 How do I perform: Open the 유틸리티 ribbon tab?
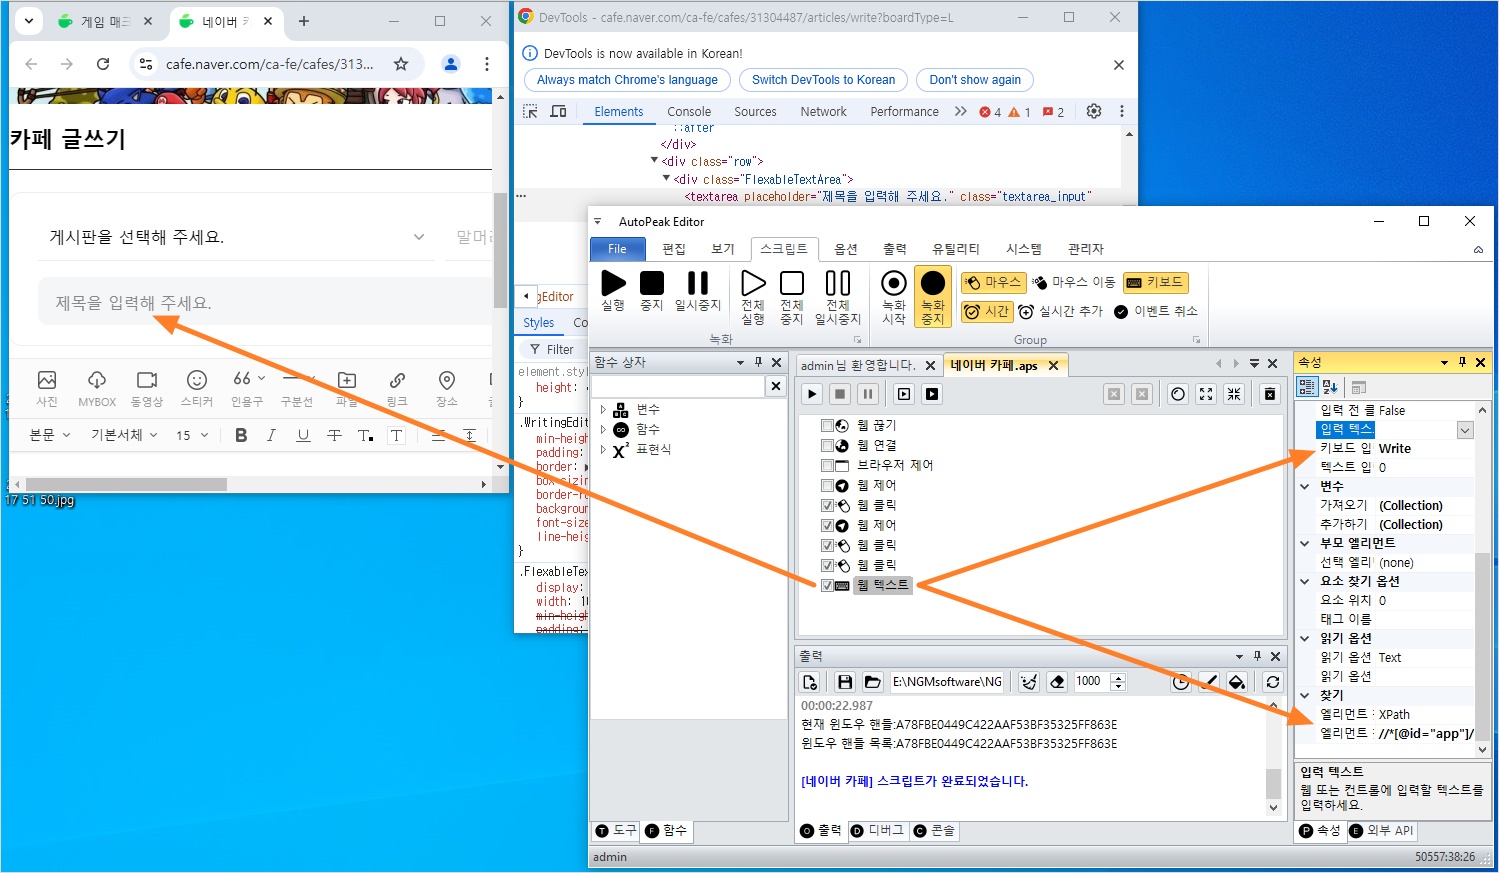956,249
